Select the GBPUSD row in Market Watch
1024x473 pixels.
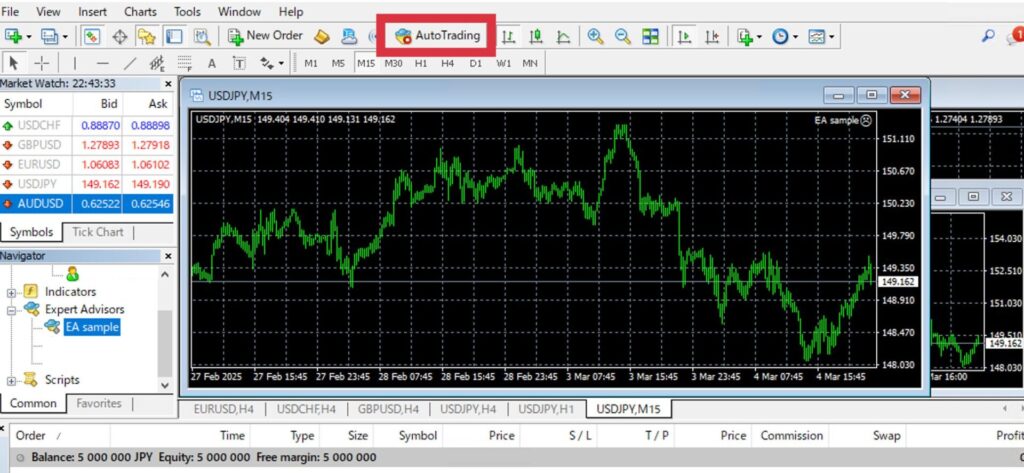point(86,145)
